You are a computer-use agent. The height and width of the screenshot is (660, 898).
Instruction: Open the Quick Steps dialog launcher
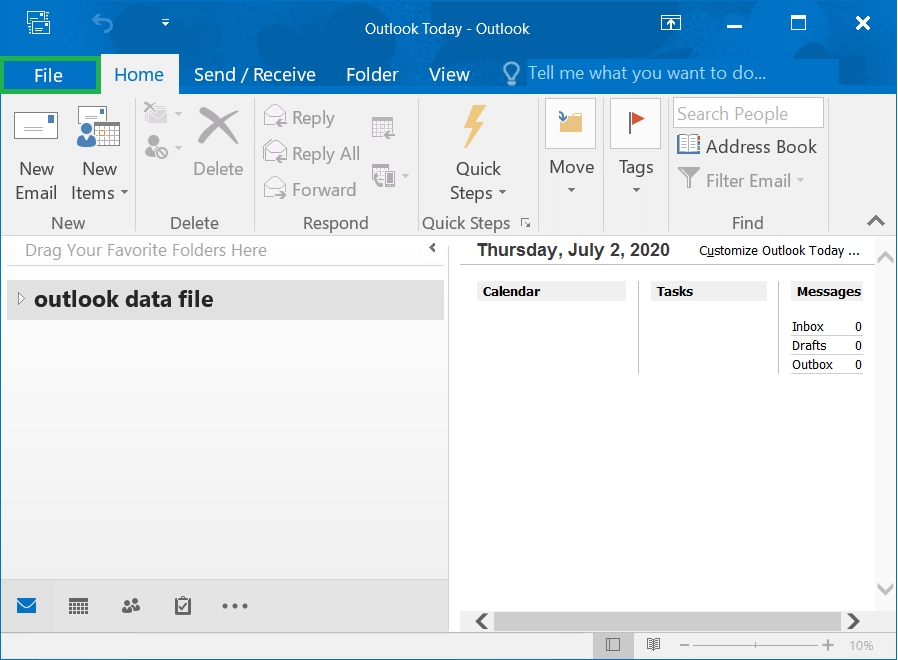click(x=525, y=223)
